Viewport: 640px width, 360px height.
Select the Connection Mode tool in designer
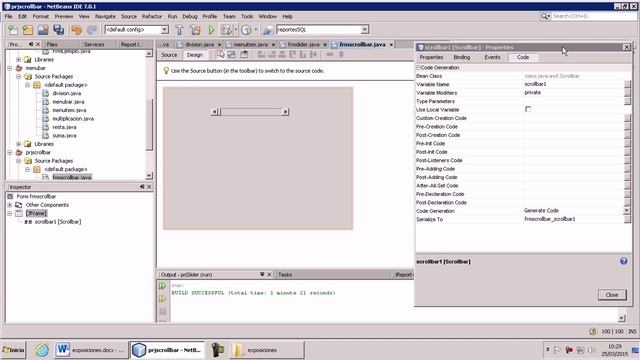[x=231, y=55]
